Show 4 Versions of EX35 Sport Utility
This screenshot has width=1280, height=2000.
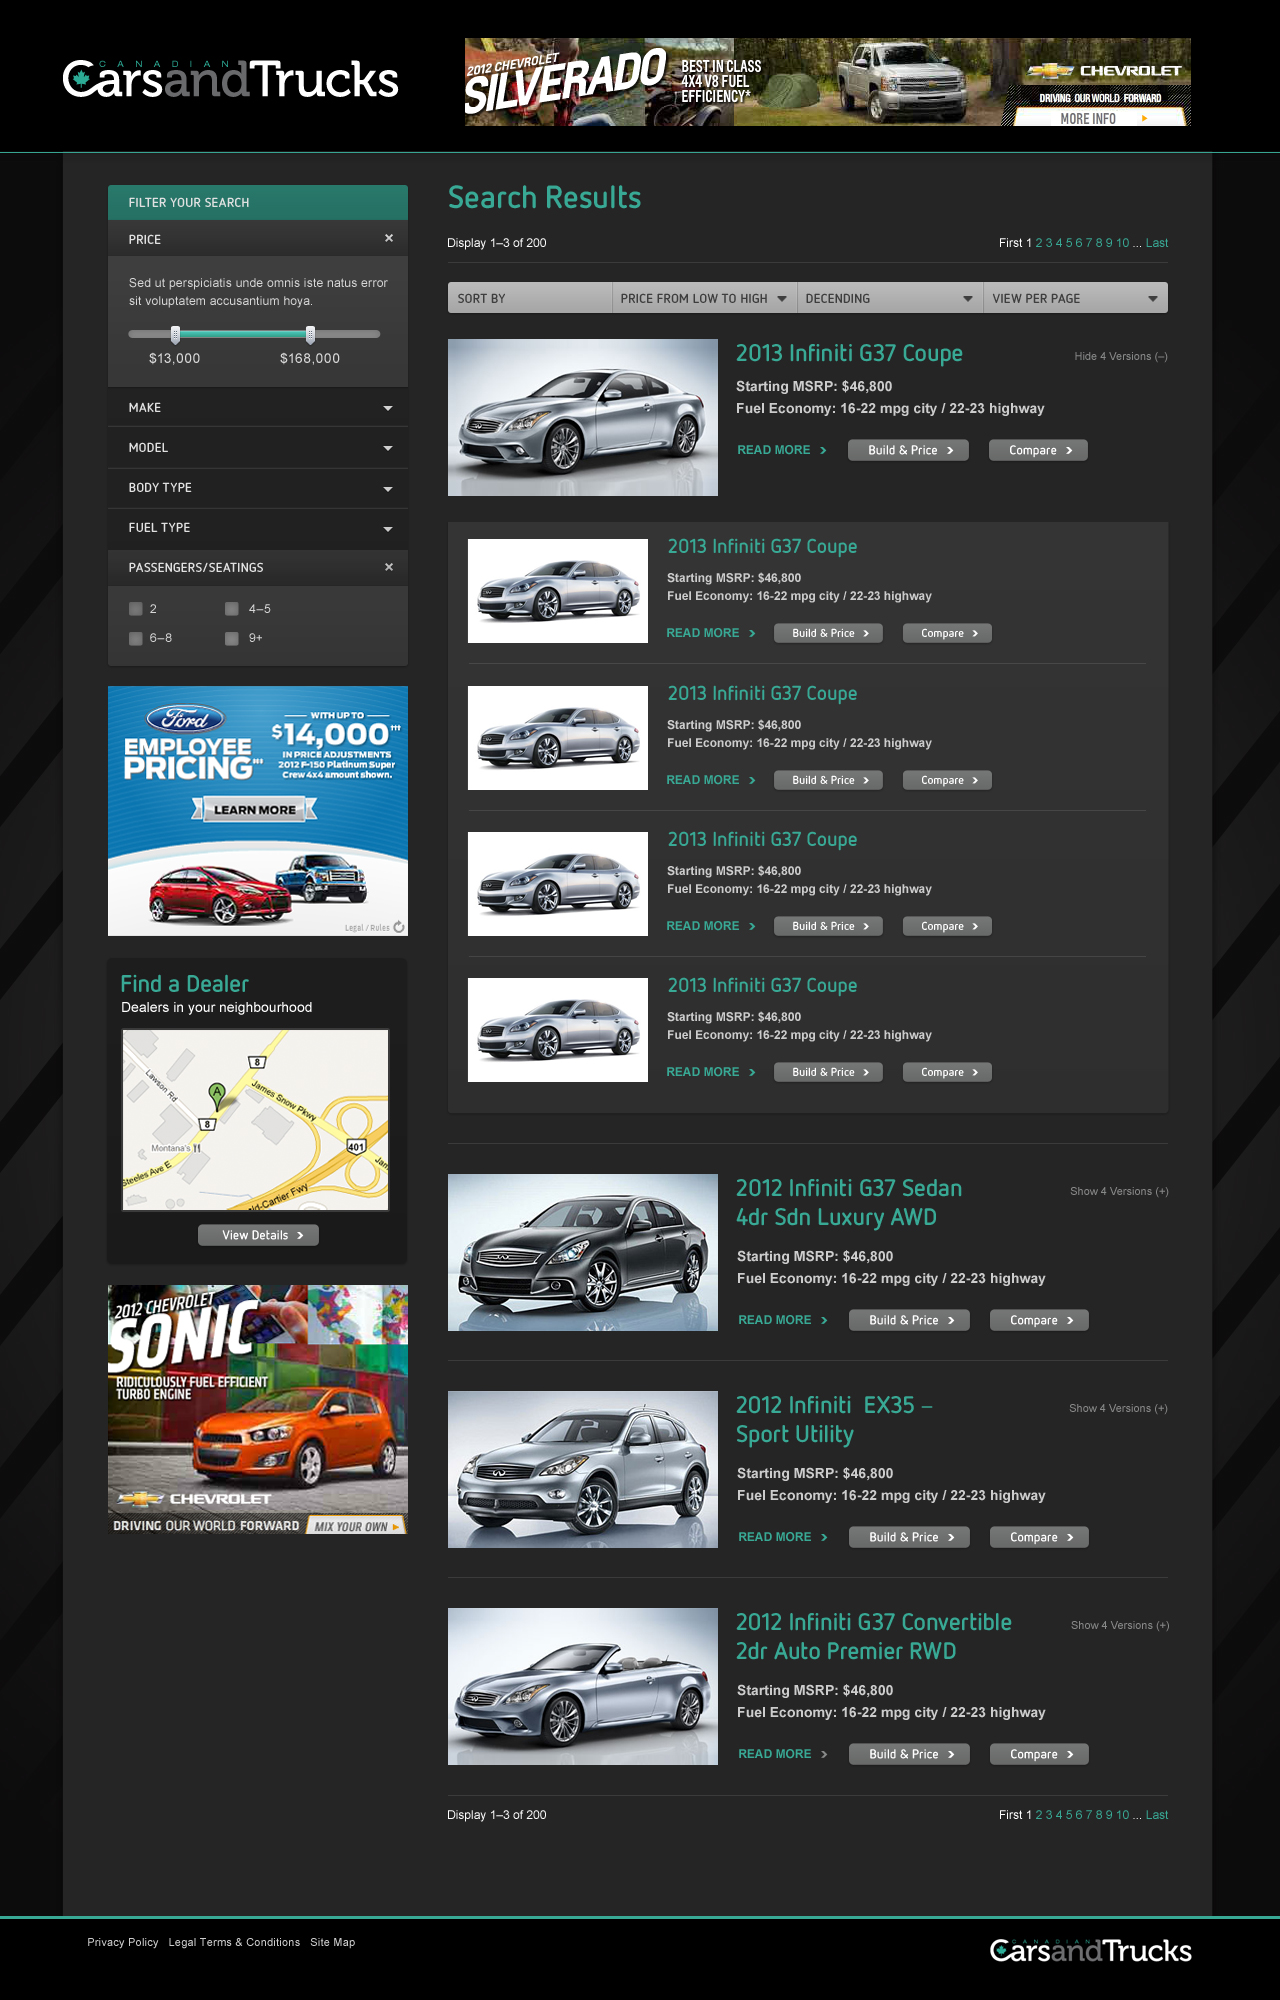click(1118, 1408)
